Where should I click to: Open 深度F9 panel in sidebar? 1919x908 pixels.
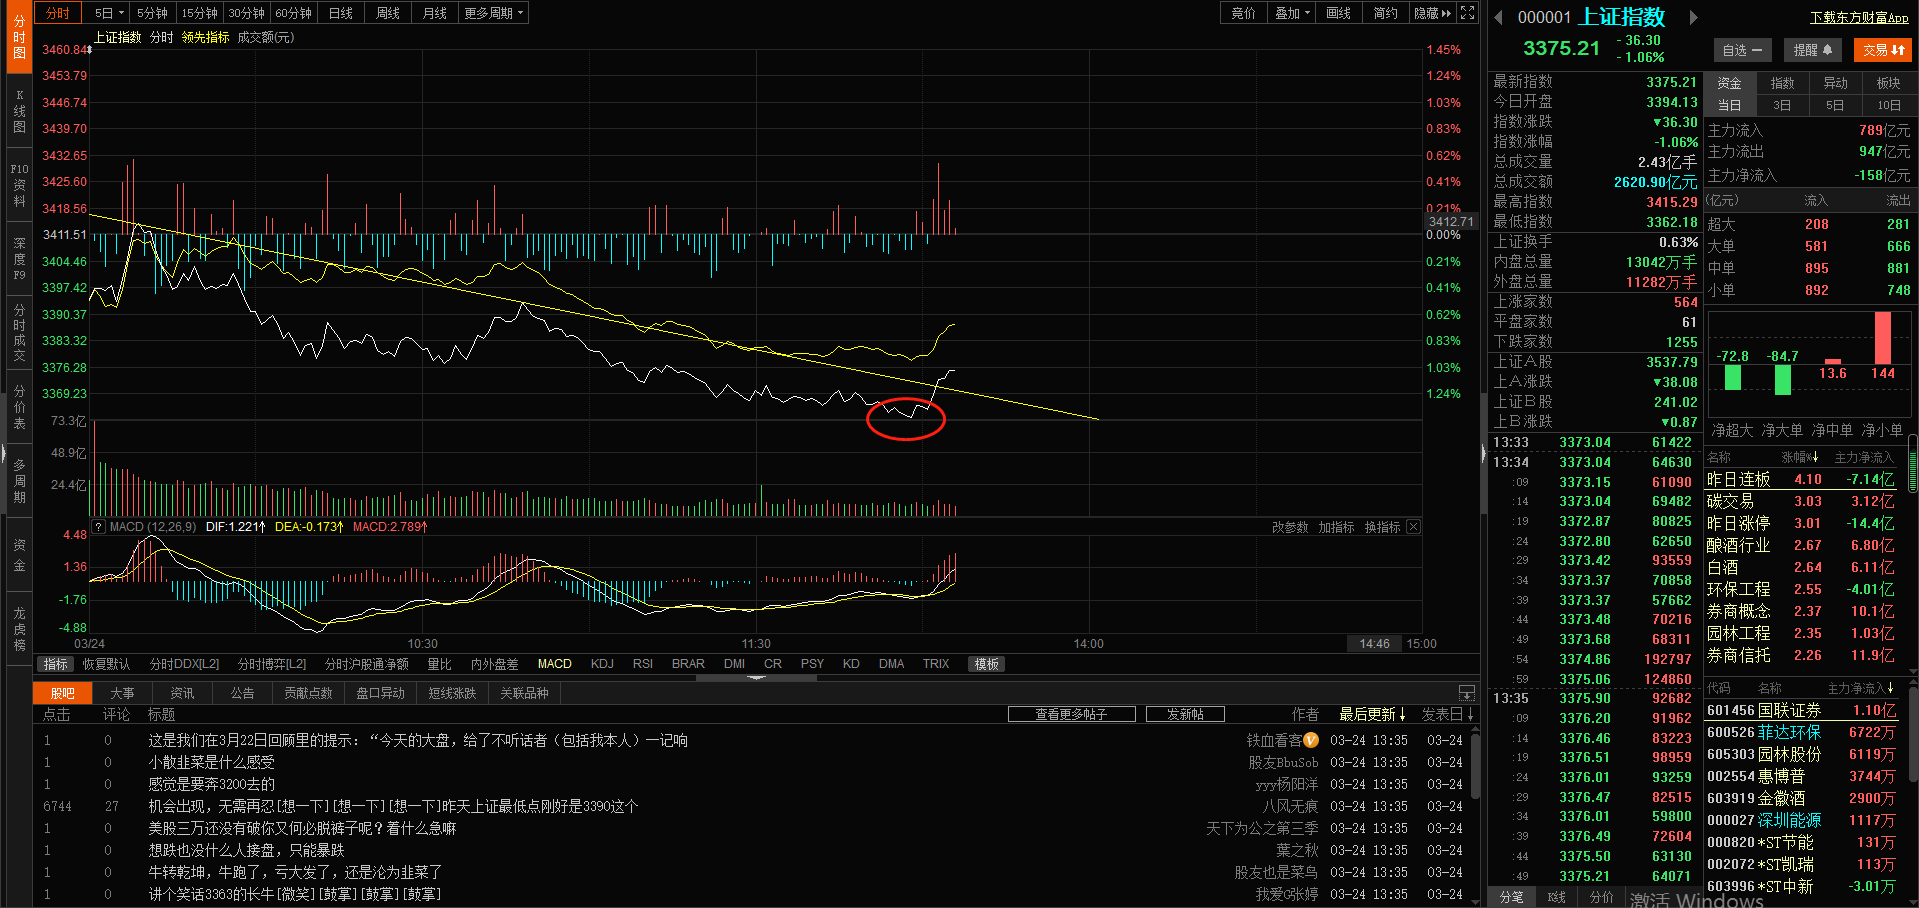pos(19,258)
